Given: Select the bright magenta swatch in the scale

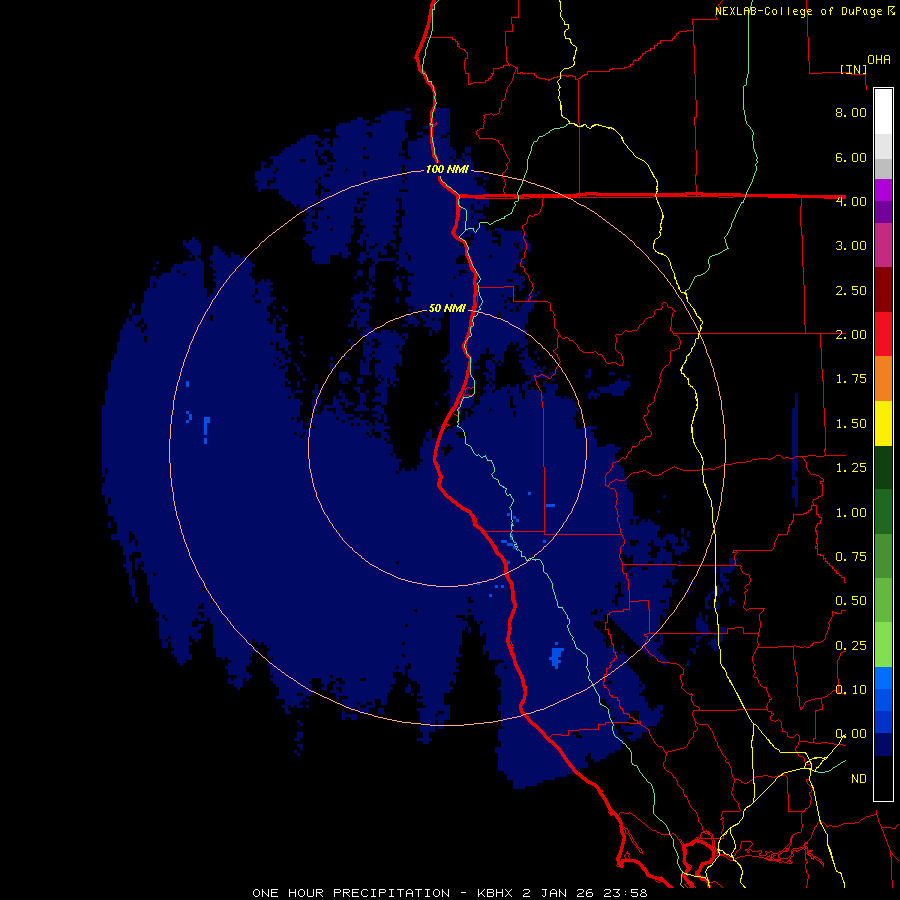Looking at the screenshot, I should [x=883, y=190].
